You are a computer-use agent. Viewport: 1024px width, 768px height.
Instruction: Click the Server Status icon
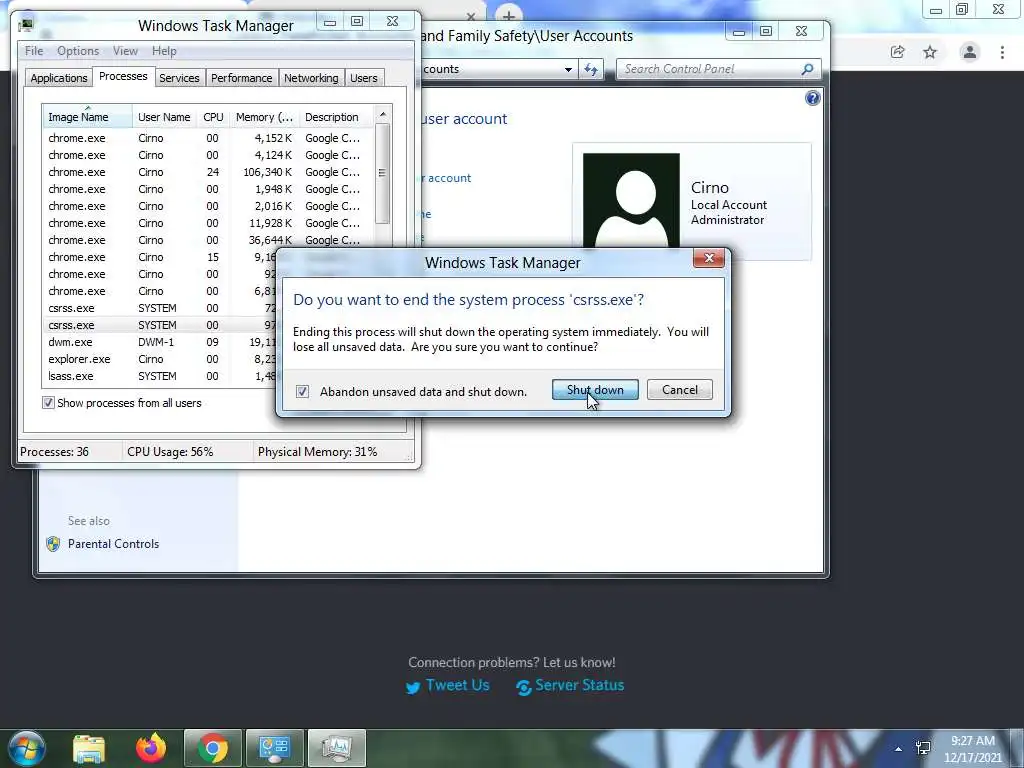pos(523,688)
